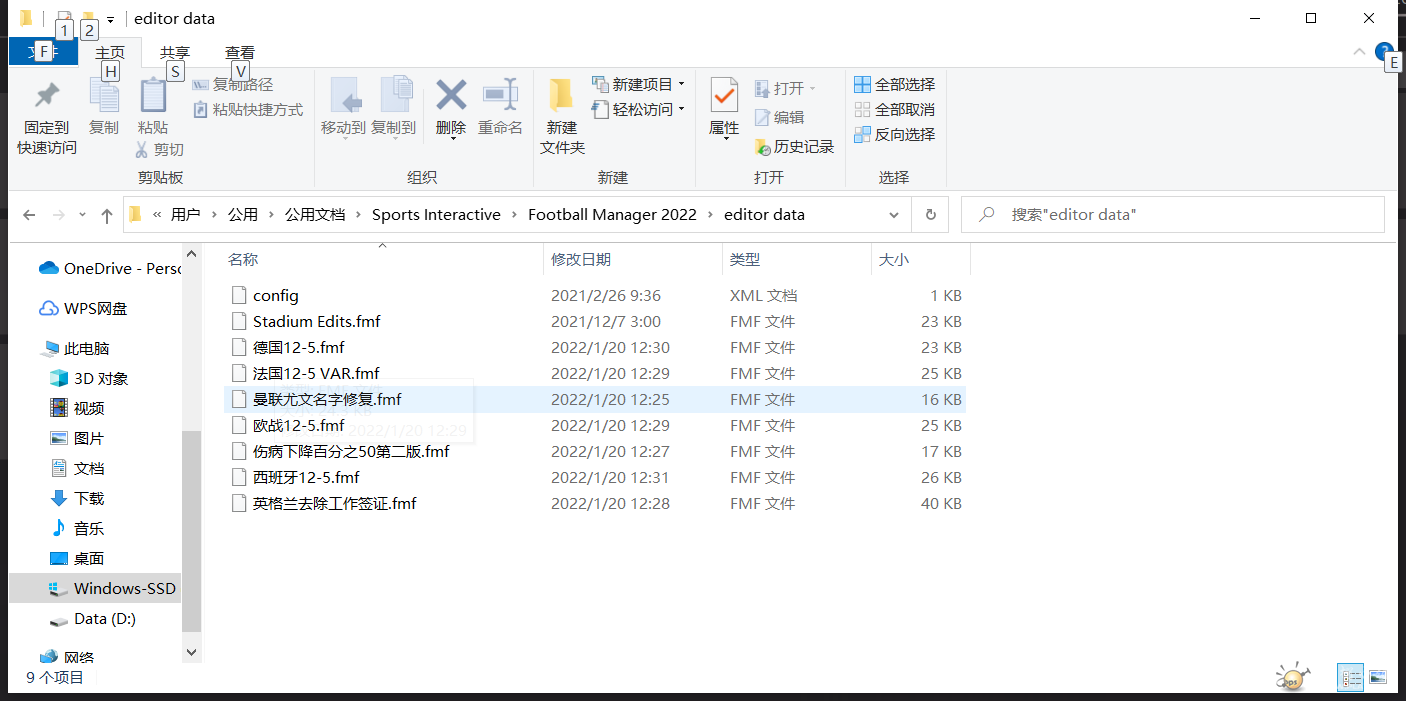This screenshot has width=1406, height=701.
Task: Open the Properties (属性) checkmark icon
Action: (723, 96)
